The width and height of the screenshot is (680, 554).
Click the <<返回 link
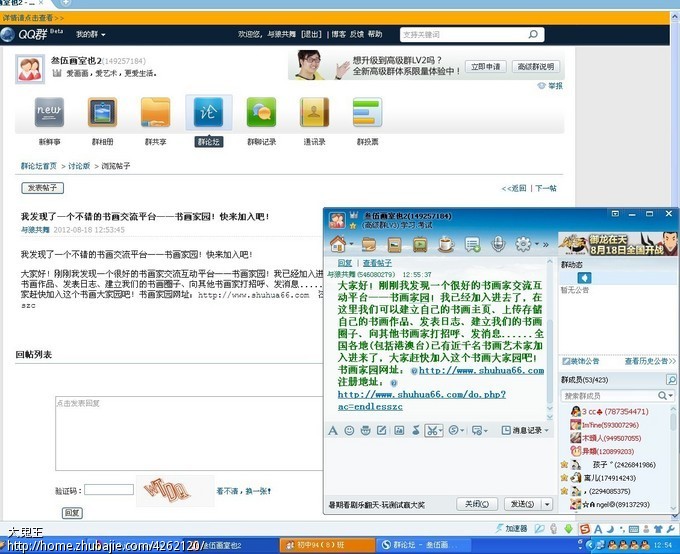tap(514, 188)
